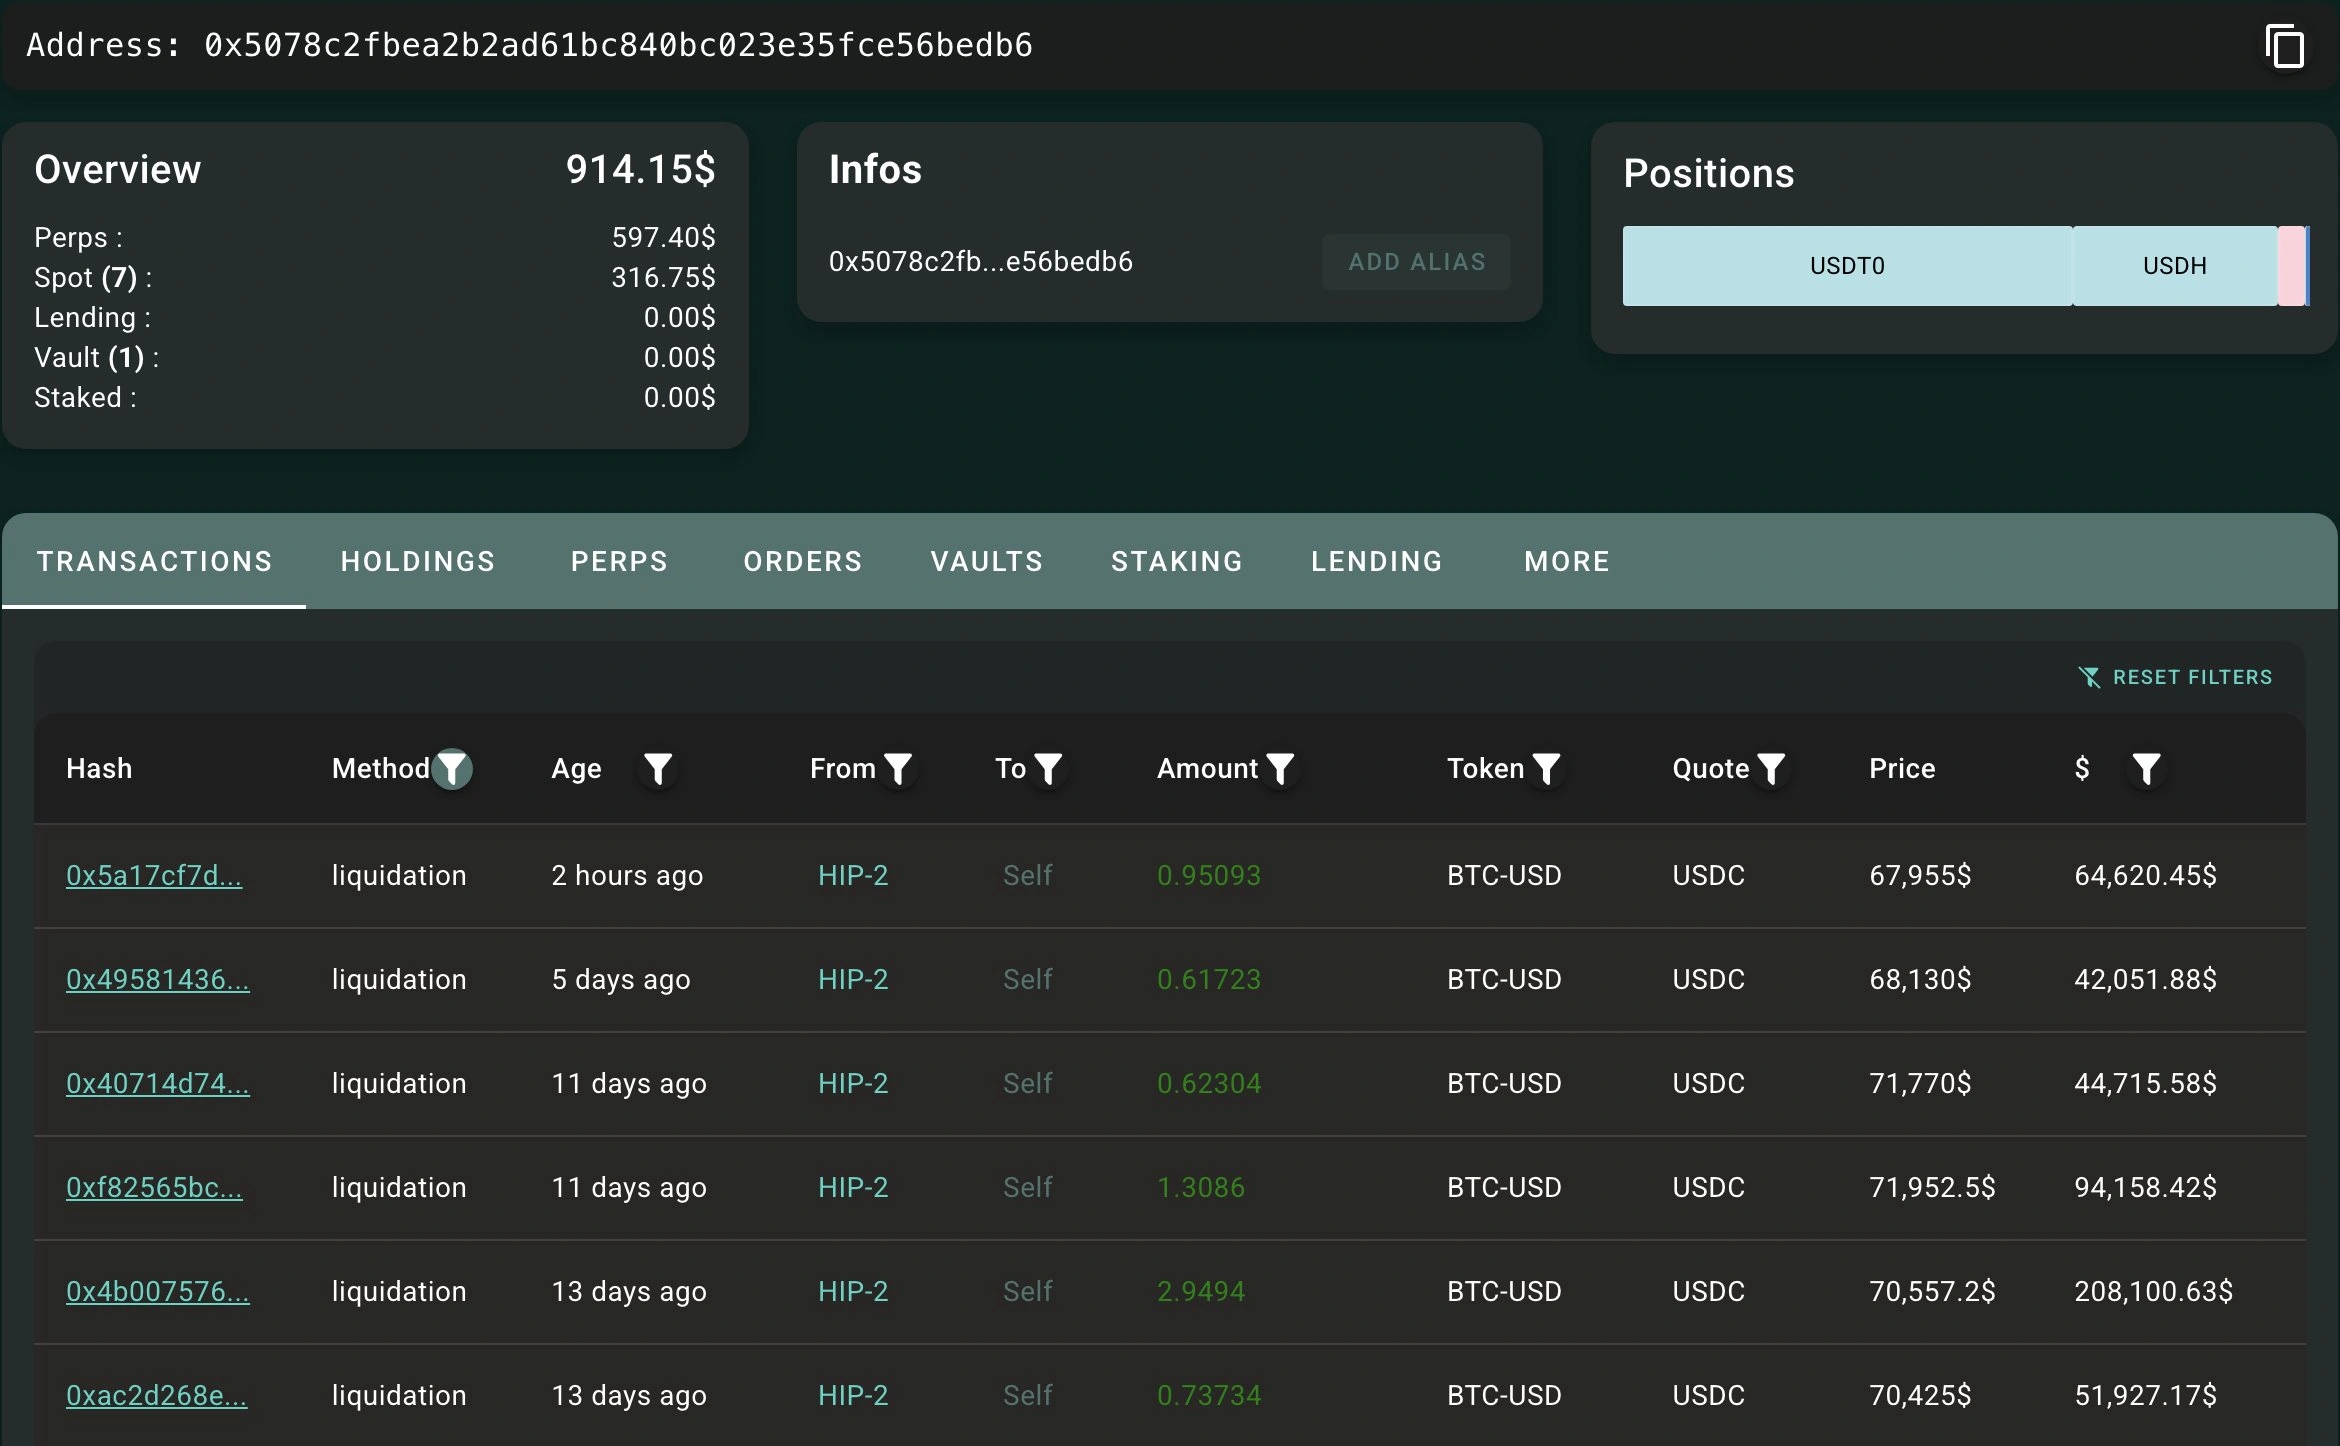Image resolution: width=2340 pixels, height=1446 pixels.
Task: Expand the Spot (7) holdings entry
Action: point(93,277)
